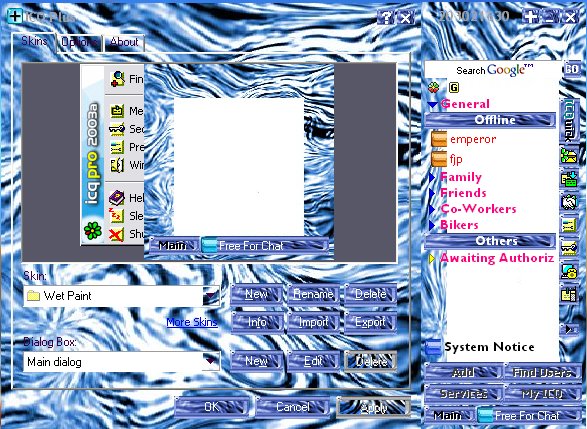This screenshot has width=587, height=429.
Task: Click the key security icon in sidebar
Action: tap(569, 248)
